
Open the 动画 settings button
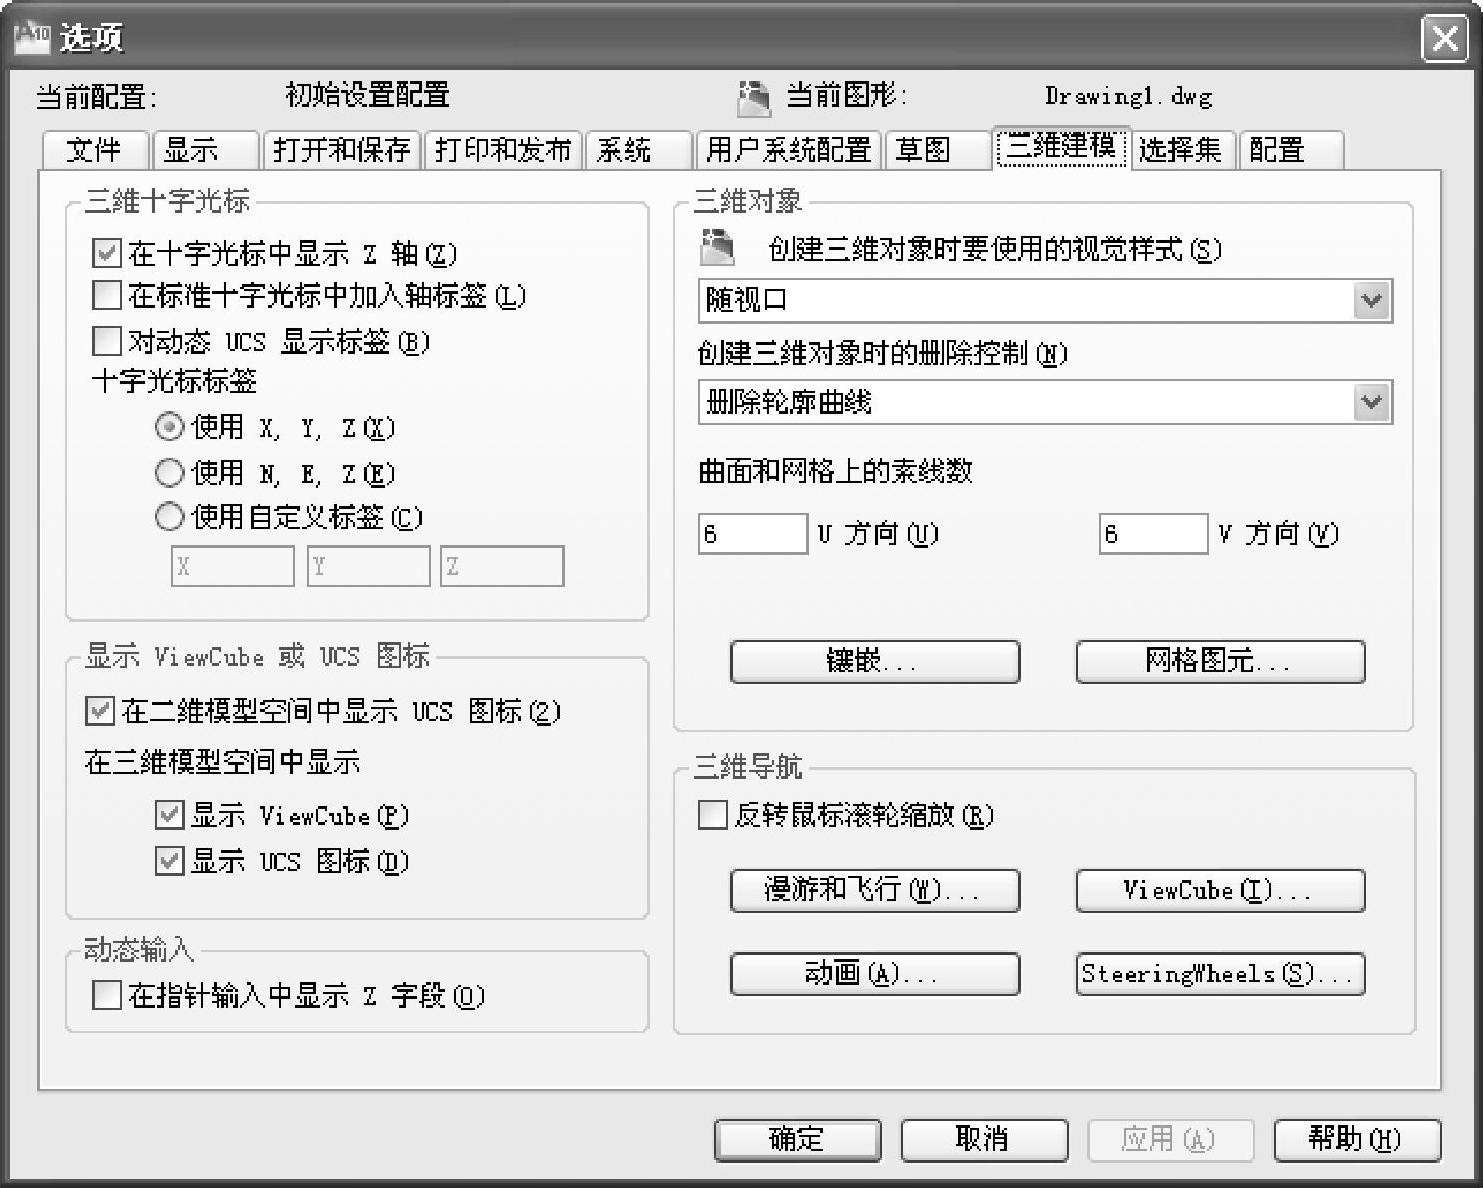pyautogui.click(x=875, y=973)
